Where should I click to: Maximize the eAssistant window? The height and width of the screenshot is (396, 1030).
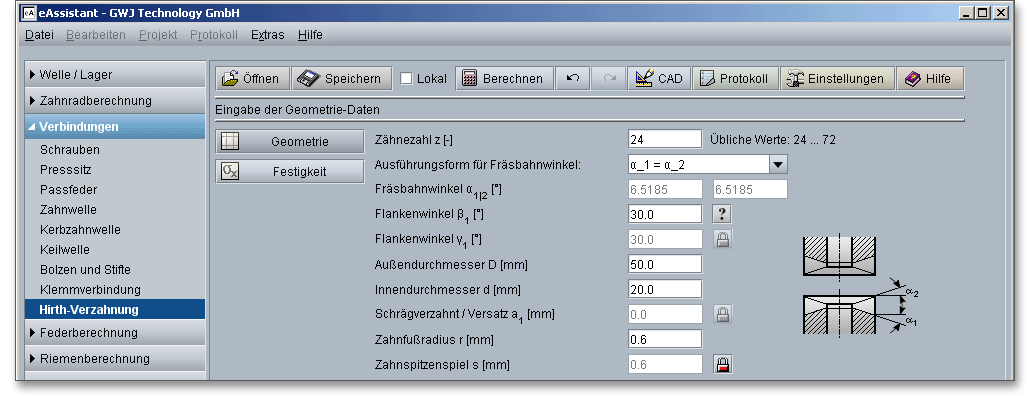click(982, 12)
